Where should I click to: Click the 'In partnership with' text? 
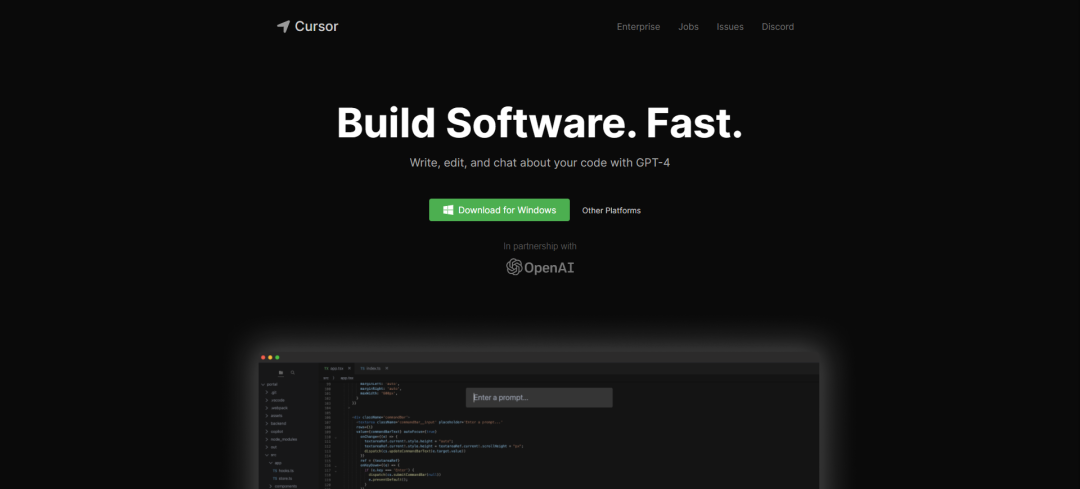pos(540,246)
